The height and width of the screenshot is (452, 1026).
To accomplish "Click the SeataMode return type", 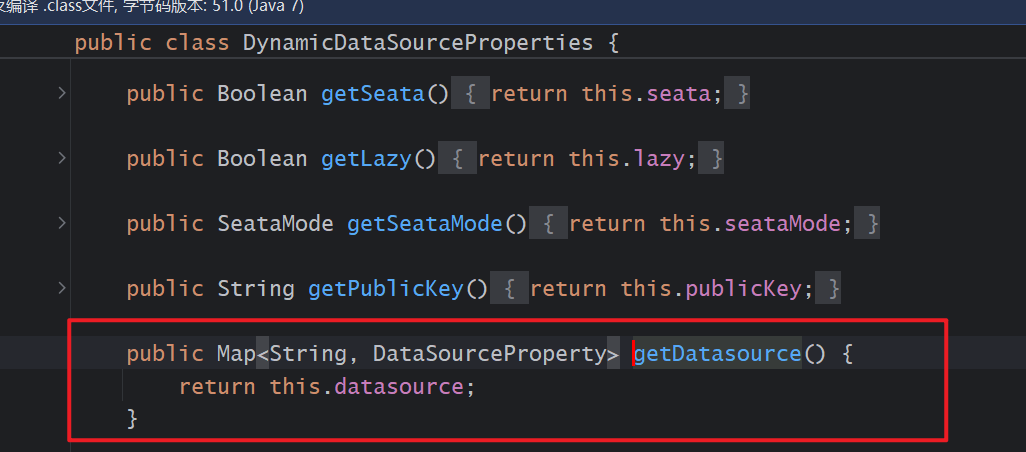I will coord(275,224).
